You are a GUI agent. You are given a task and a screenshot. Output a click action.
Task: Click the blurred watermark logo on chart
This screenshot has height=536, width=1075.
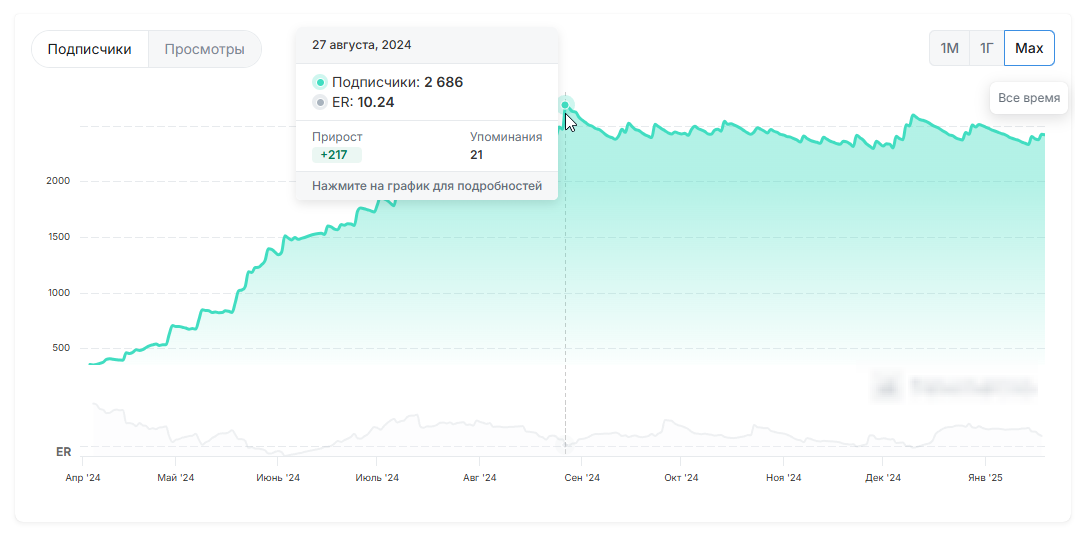954,386
